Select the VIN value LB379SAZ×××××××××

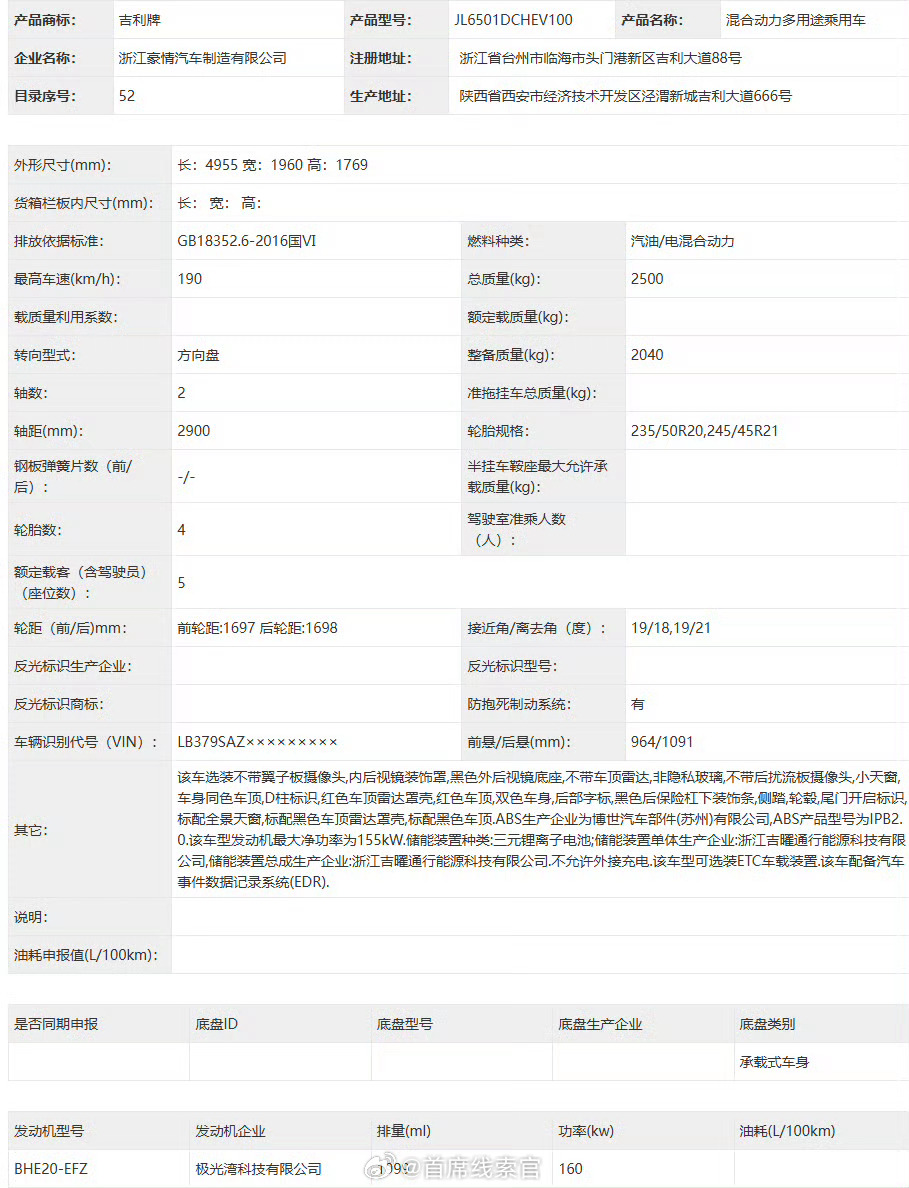[258, 742]
